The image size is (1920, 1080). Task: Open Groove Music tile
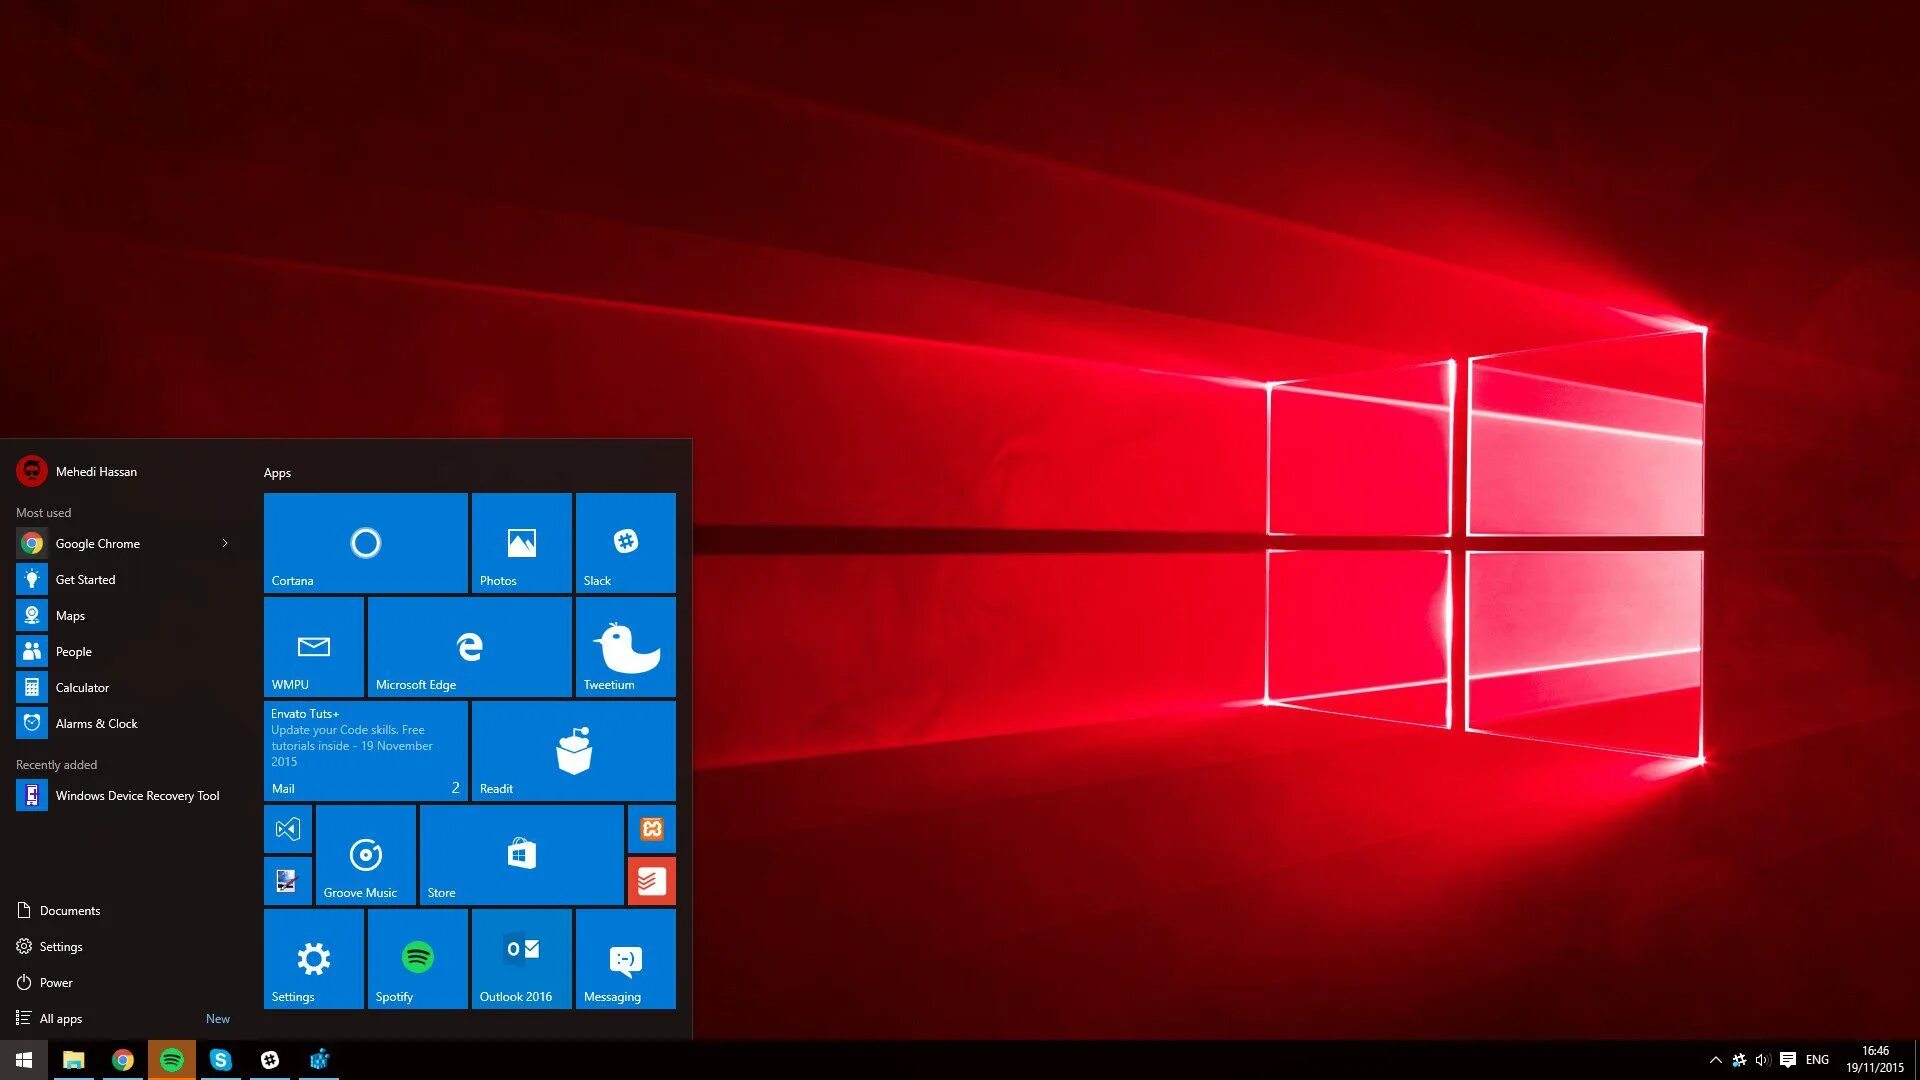pos(365,855)
